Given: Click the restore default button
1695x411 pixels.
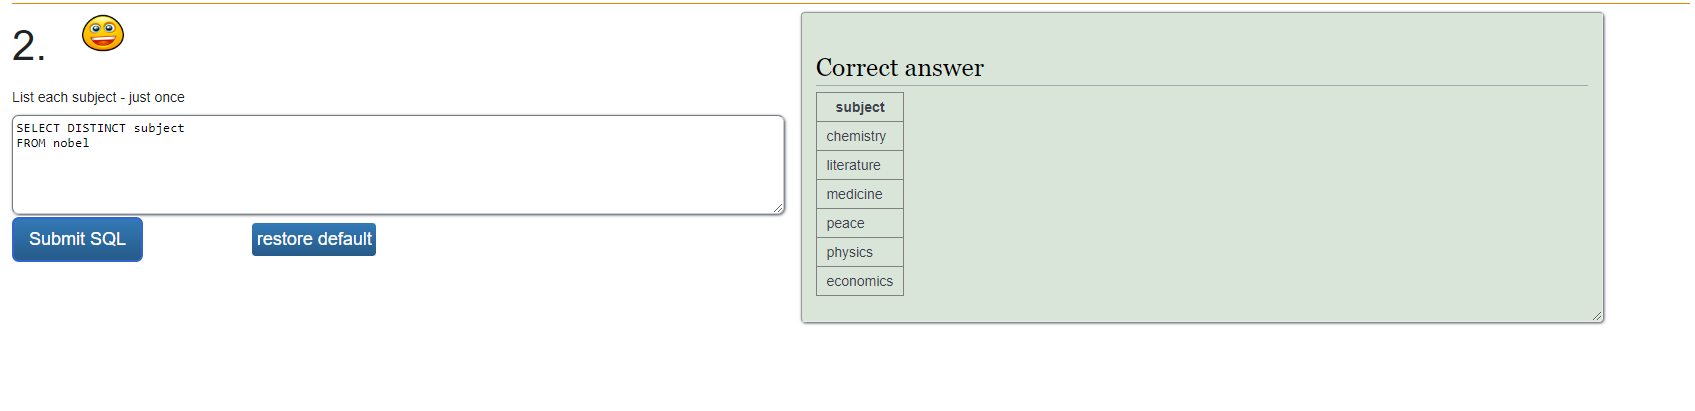Looking at the screenshot, I should tap(314, 239).
